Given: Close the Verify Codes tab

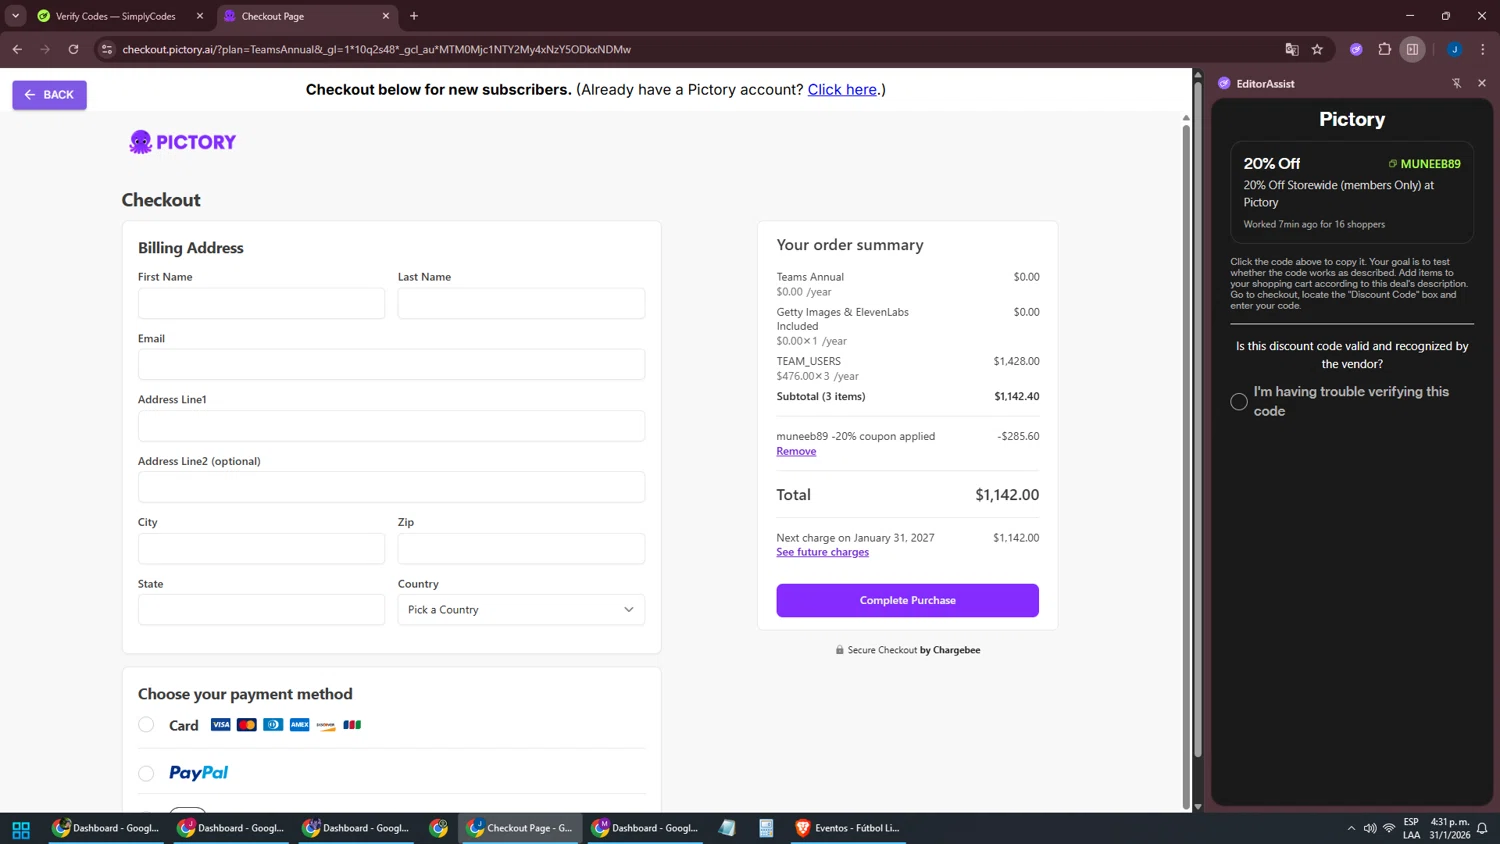Looking at the screenshot, I should (x=200, y=16).
